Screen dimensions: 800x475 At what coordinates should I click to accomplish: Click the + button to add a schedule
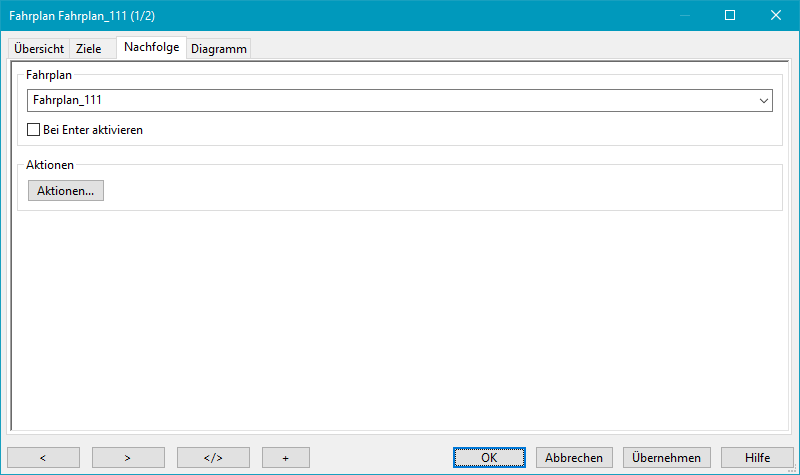point(285,457)
